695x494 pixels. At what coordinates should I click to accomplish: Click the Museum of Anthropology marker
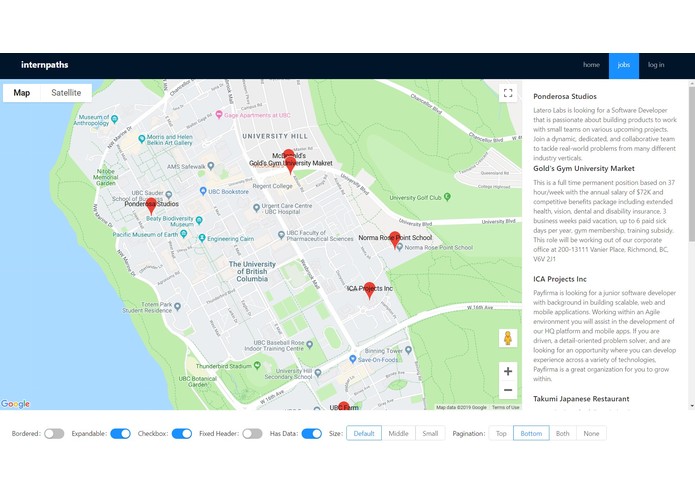[114, 119]
